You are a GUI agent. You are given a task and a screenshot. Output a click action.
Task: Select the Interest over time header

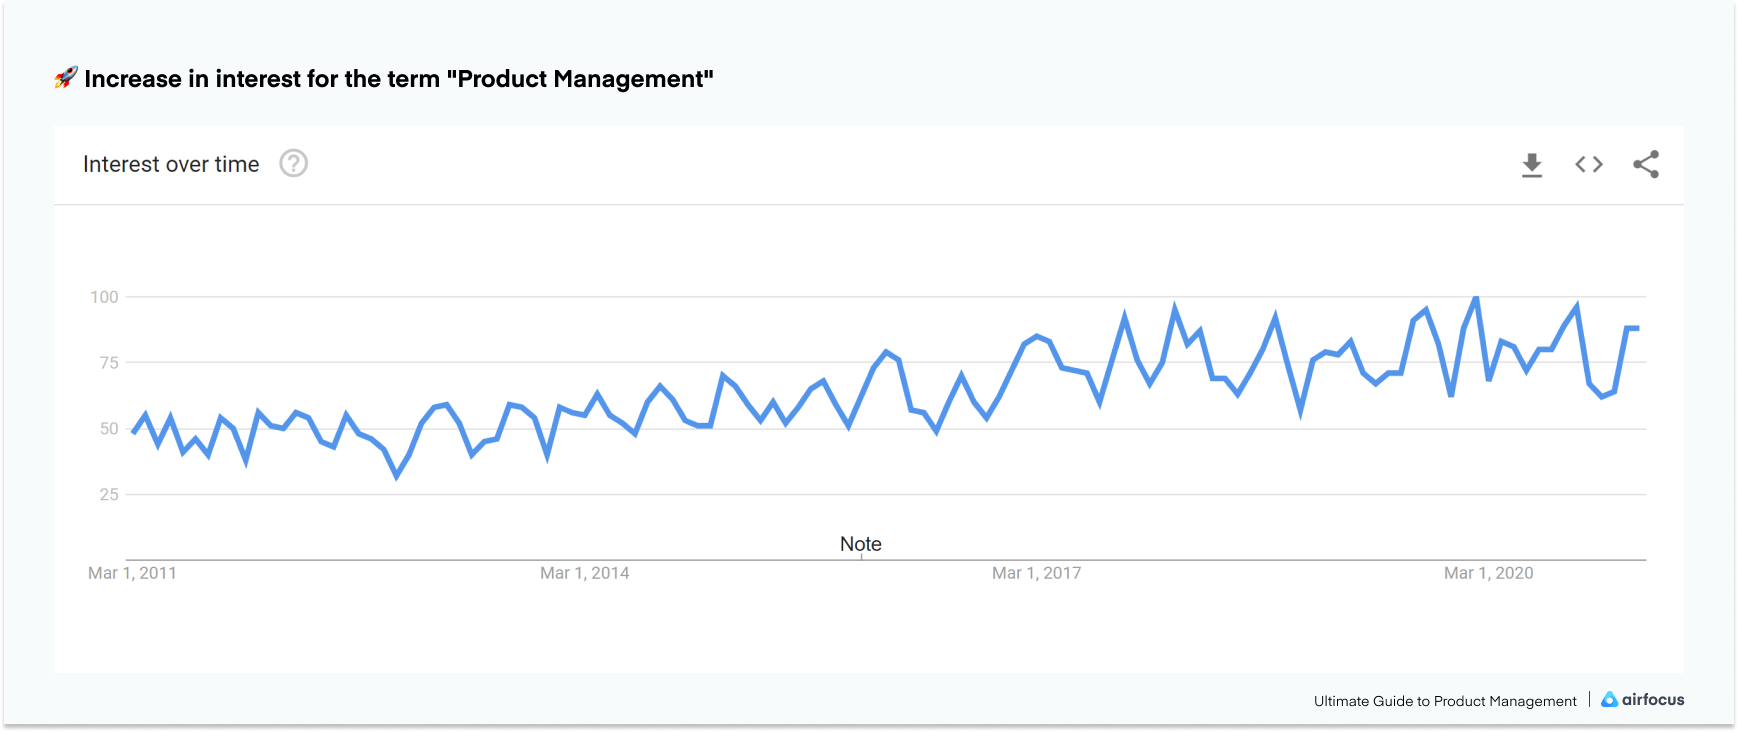tap(171, 163)
